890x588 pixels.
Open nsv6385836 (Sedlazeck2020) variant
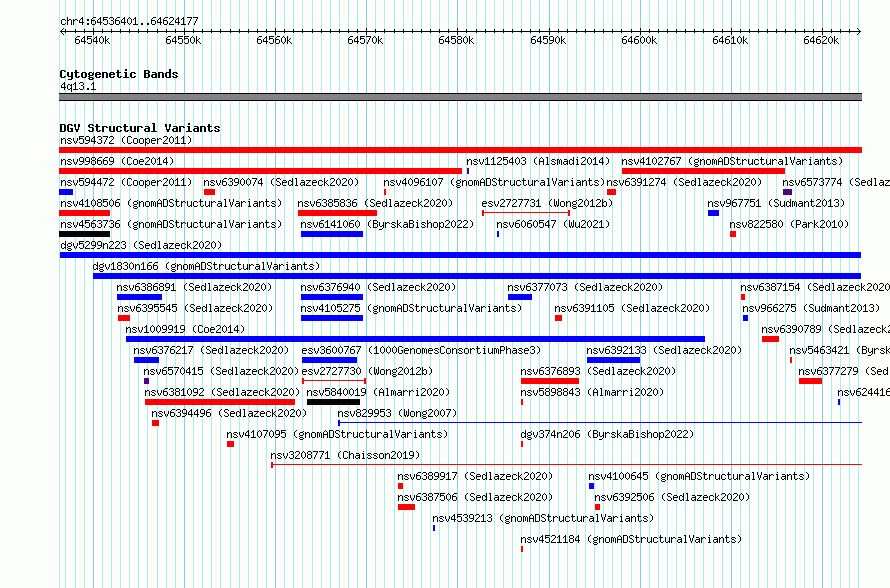[375, 203]
